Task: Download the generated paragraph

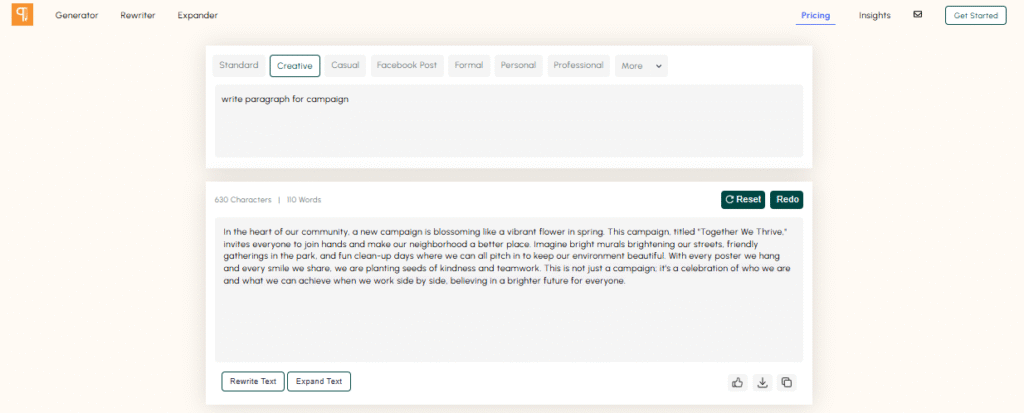Action: [762, 382]
